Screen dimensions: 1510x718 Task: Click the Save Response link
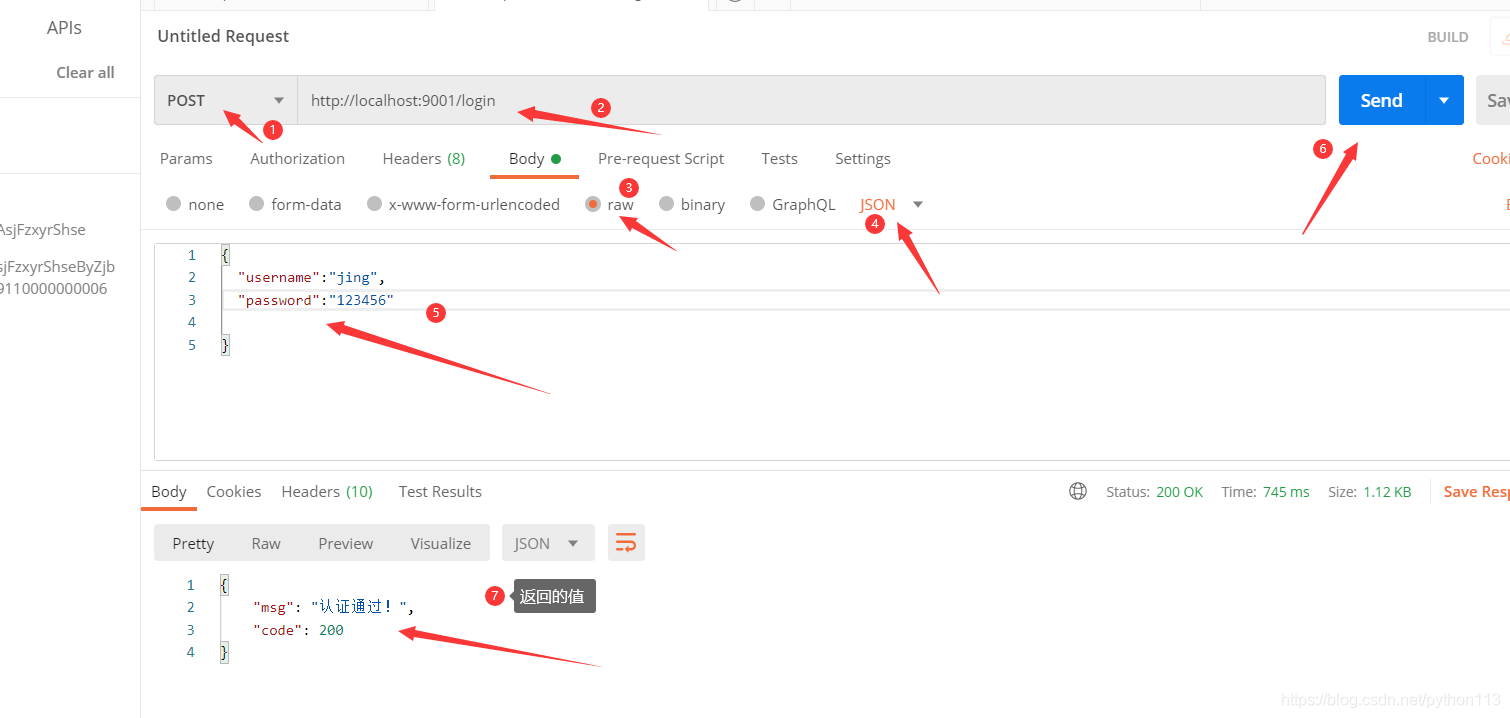tap(1476, 491)
